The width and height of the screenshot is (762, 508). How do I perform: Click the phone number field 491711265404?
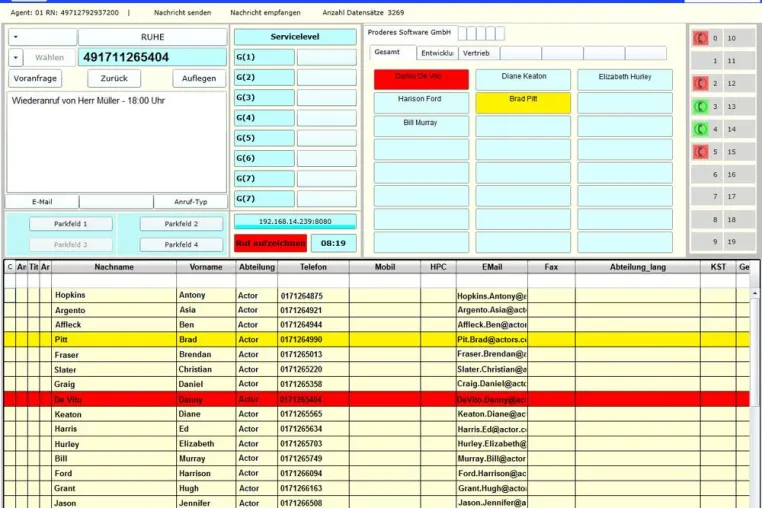tap(153, 57)
